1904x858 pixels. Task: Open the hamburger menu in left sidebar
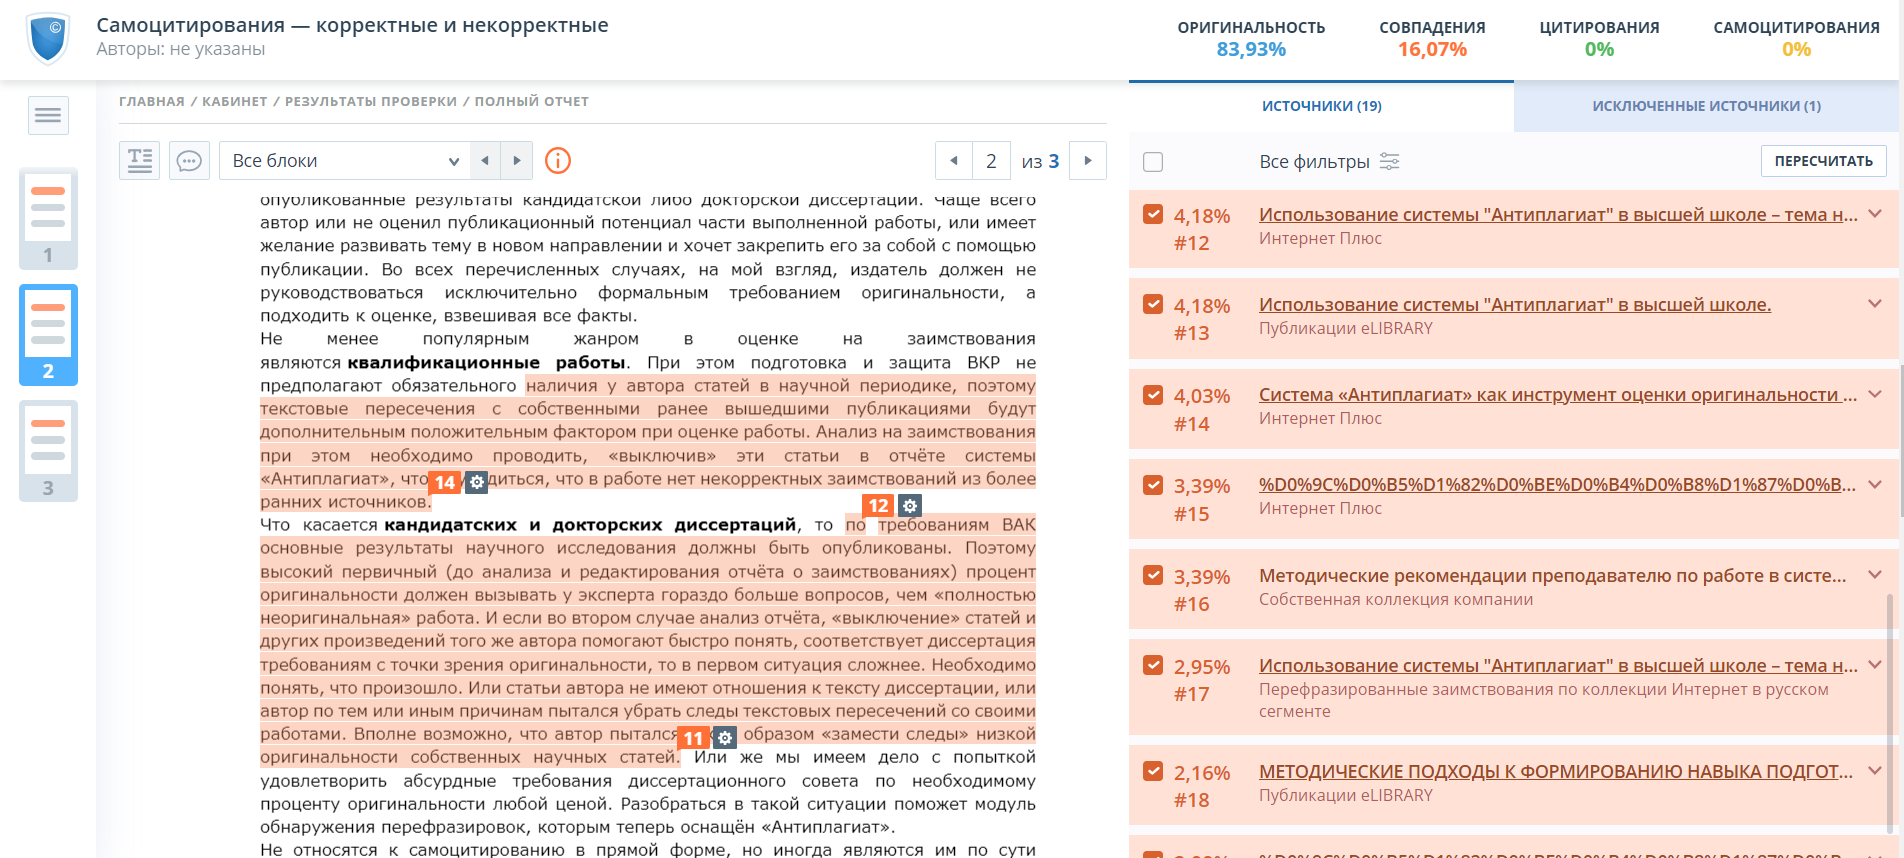point(48,116)
